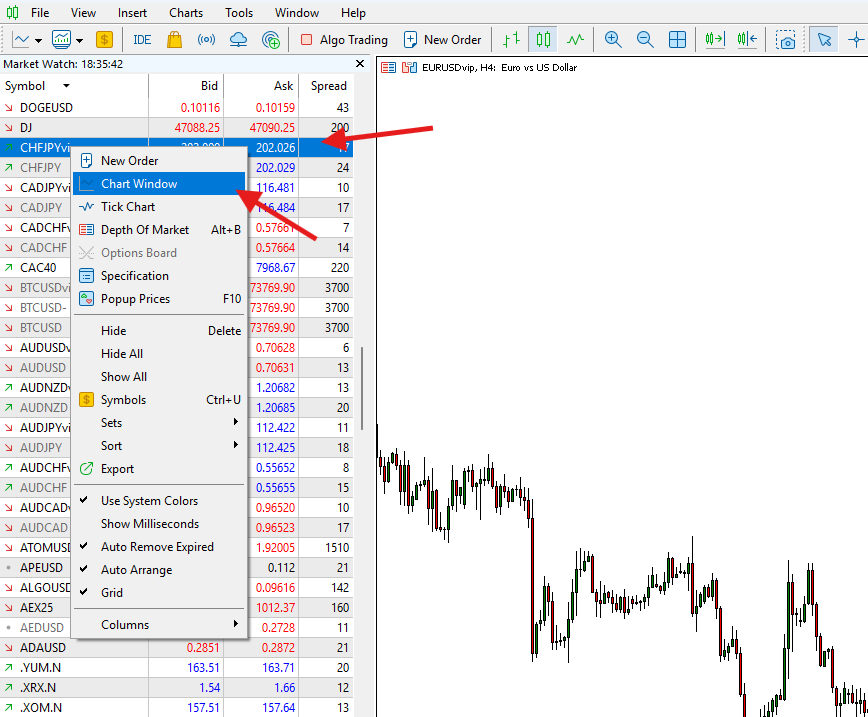This screenshot has width=868, height=717.
Task: Click the chart screenshot camera icon
Action: pyautogui.click(x=786, y=40)
